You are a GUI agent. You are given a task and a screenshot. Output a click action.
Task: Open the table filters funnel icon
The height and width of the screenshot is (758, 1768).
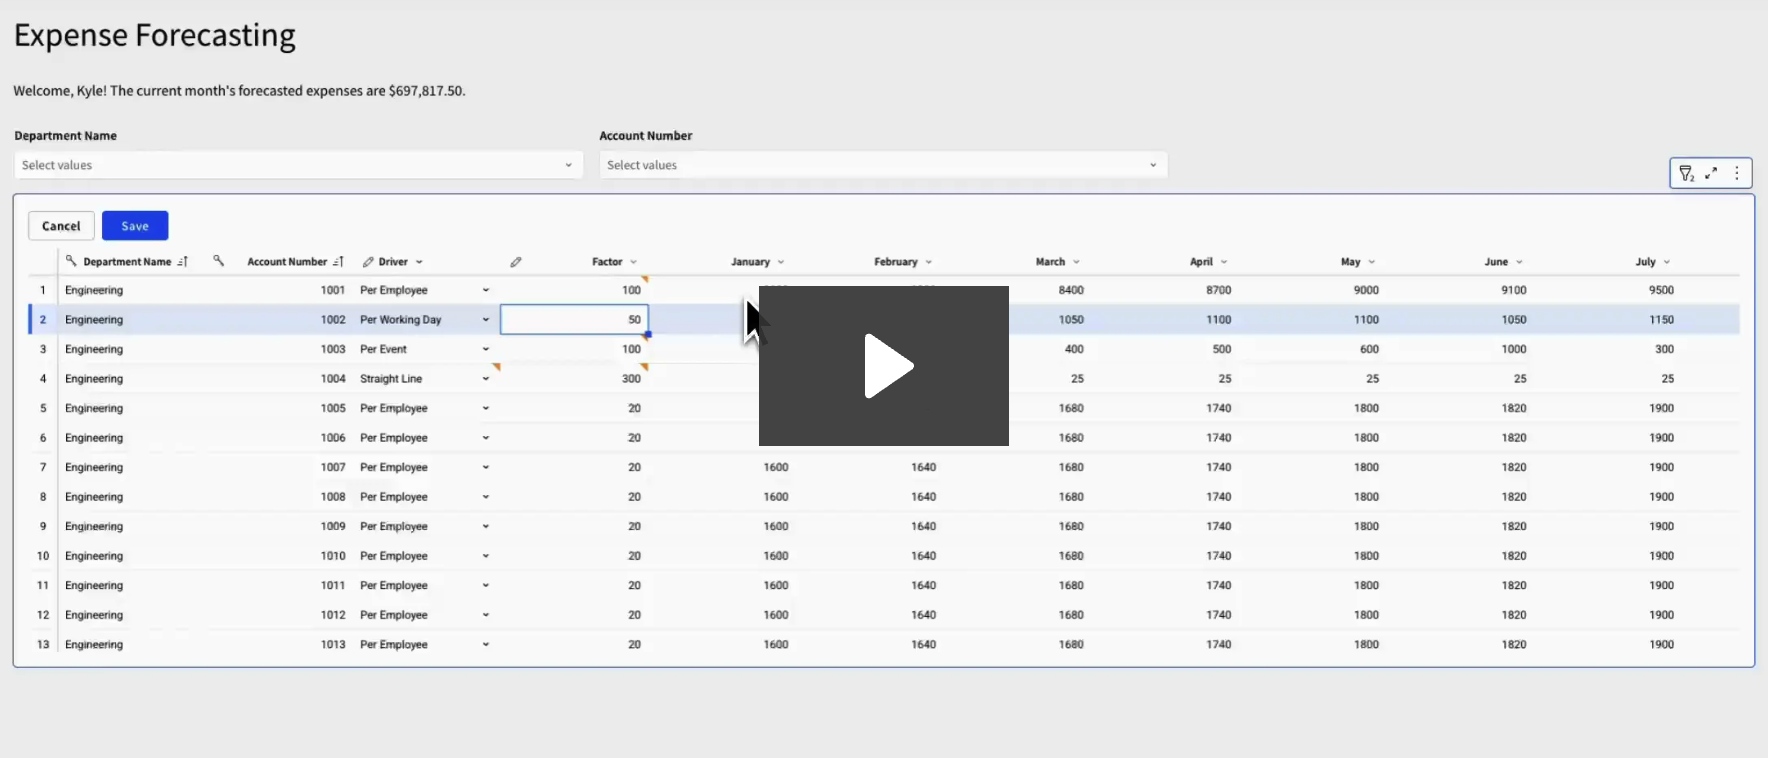point(1686,173)
